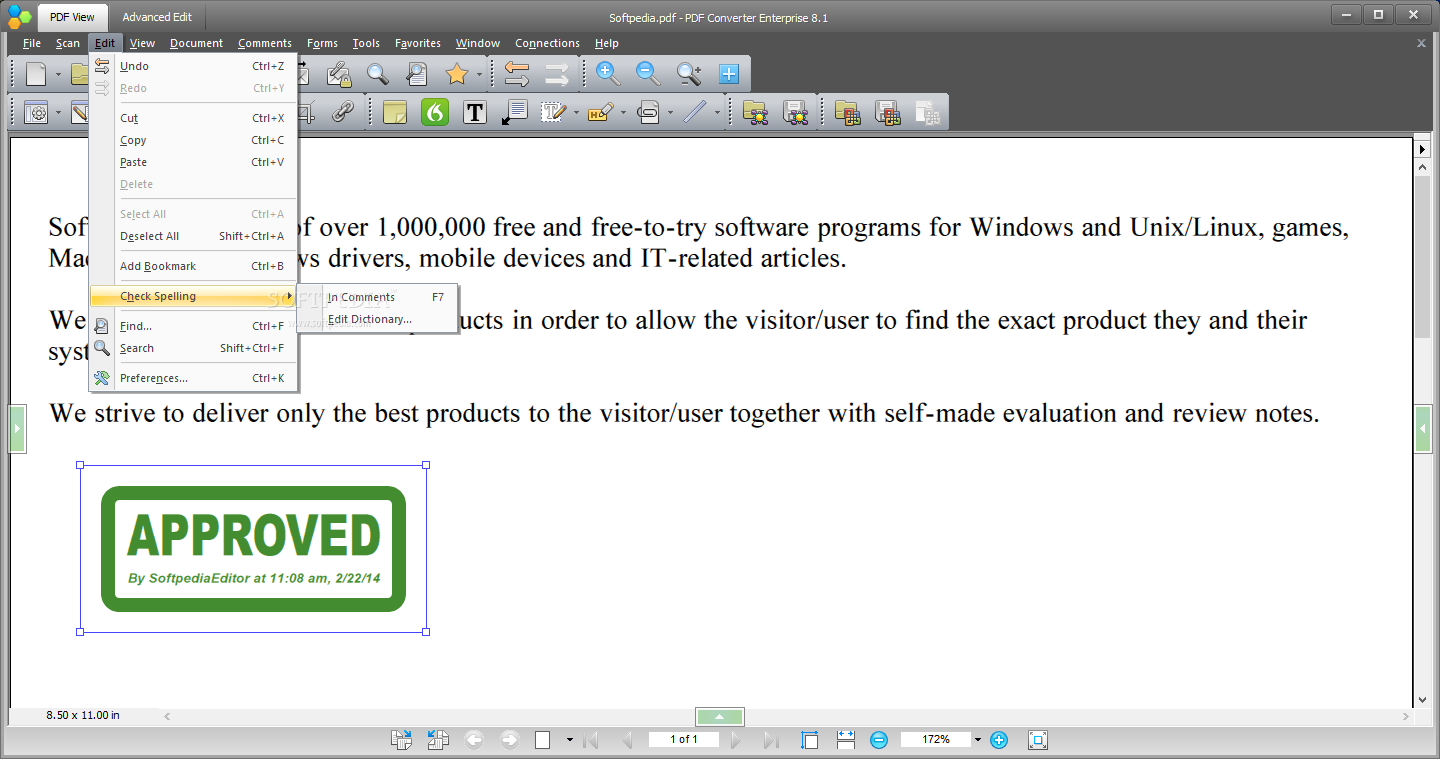The height and width of the screenshot is (759, 1440).
Task: Choose Add Bookmark from Edit menu
Action: pos(193,266)
